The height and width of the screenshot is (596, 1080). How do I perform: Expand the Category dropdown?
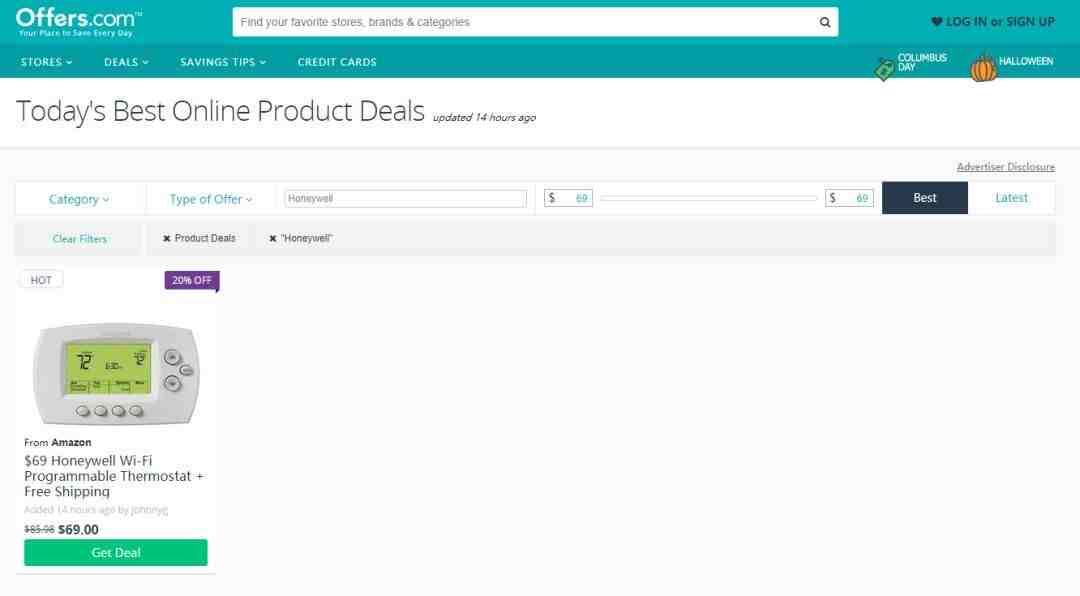[x=80, y=199]
